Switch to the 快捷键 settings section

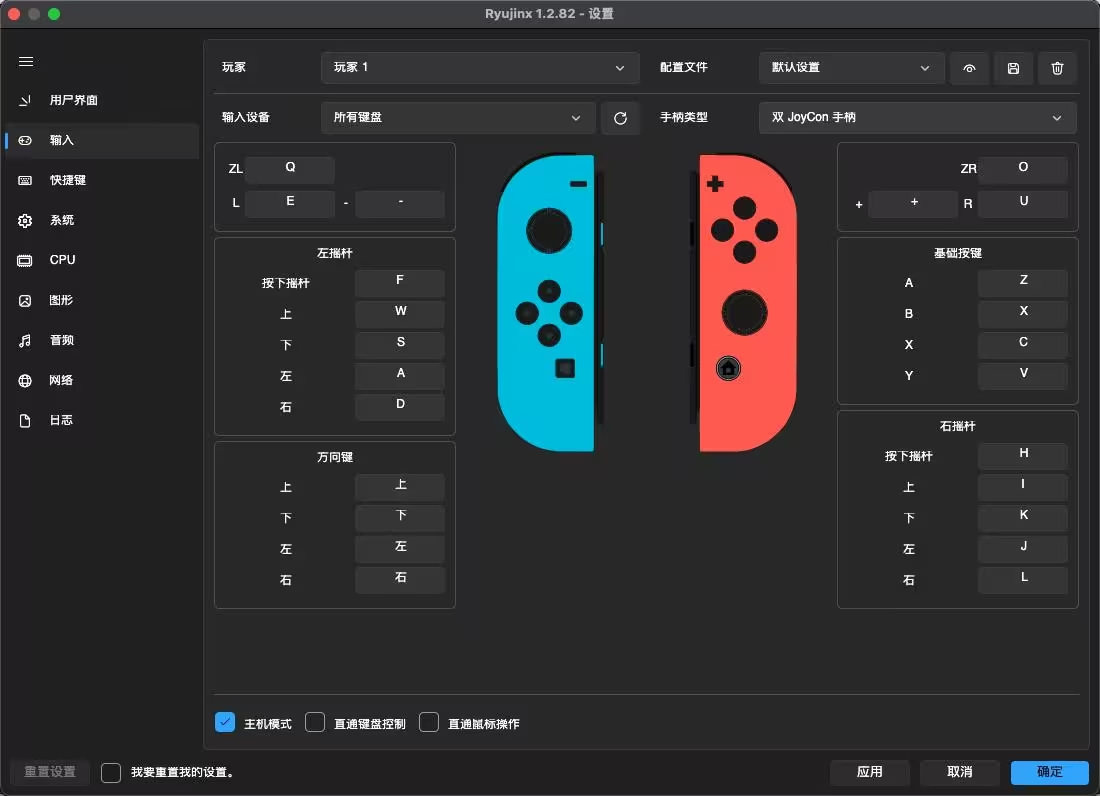coord(60,180)
